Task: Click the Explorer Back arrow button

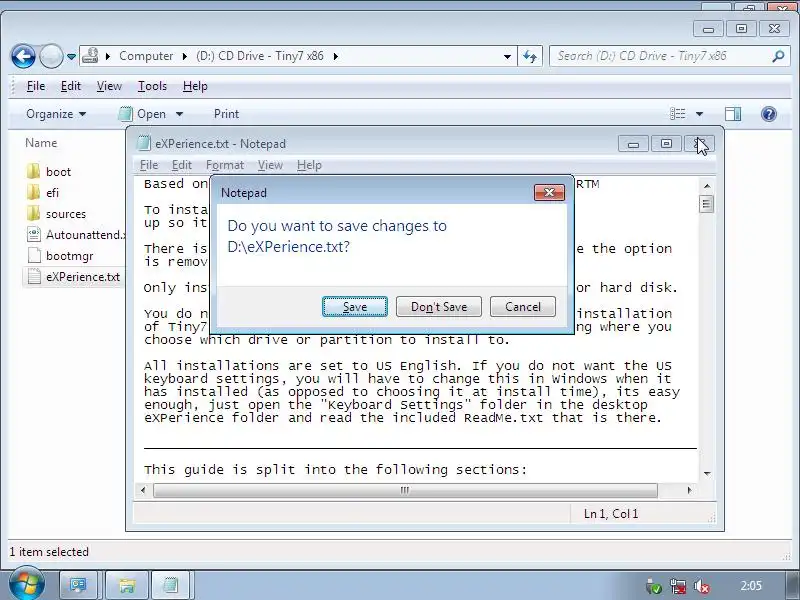Action: pyautogui.click(x=23, y=56)
